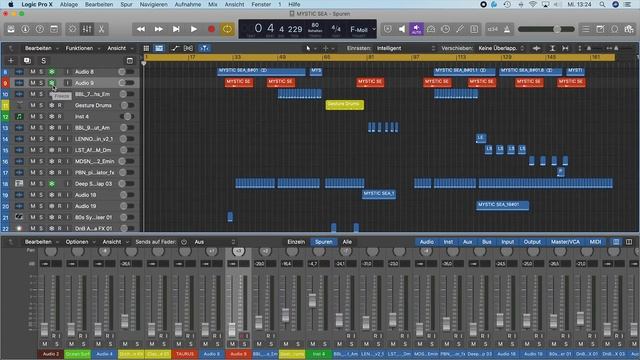
Task: Click the red Record button
Action: [211, 29]
